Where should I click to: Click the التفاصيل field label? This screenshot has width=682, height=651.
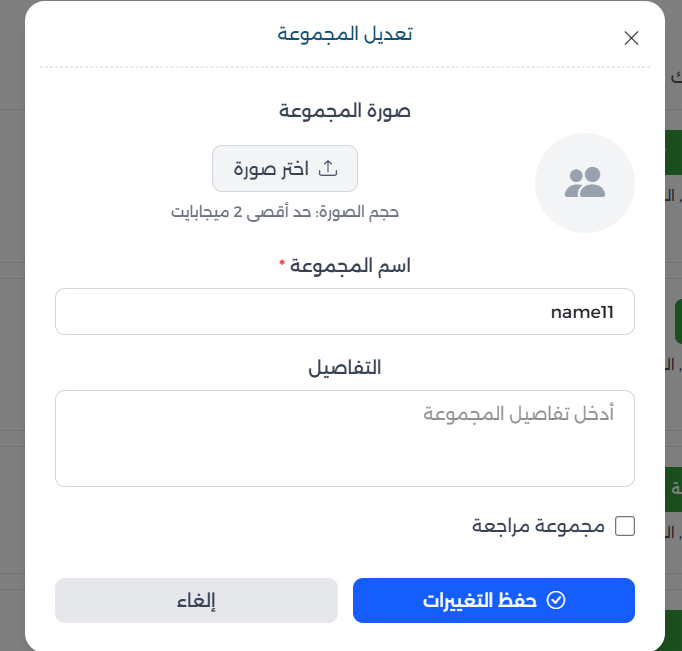345,367
